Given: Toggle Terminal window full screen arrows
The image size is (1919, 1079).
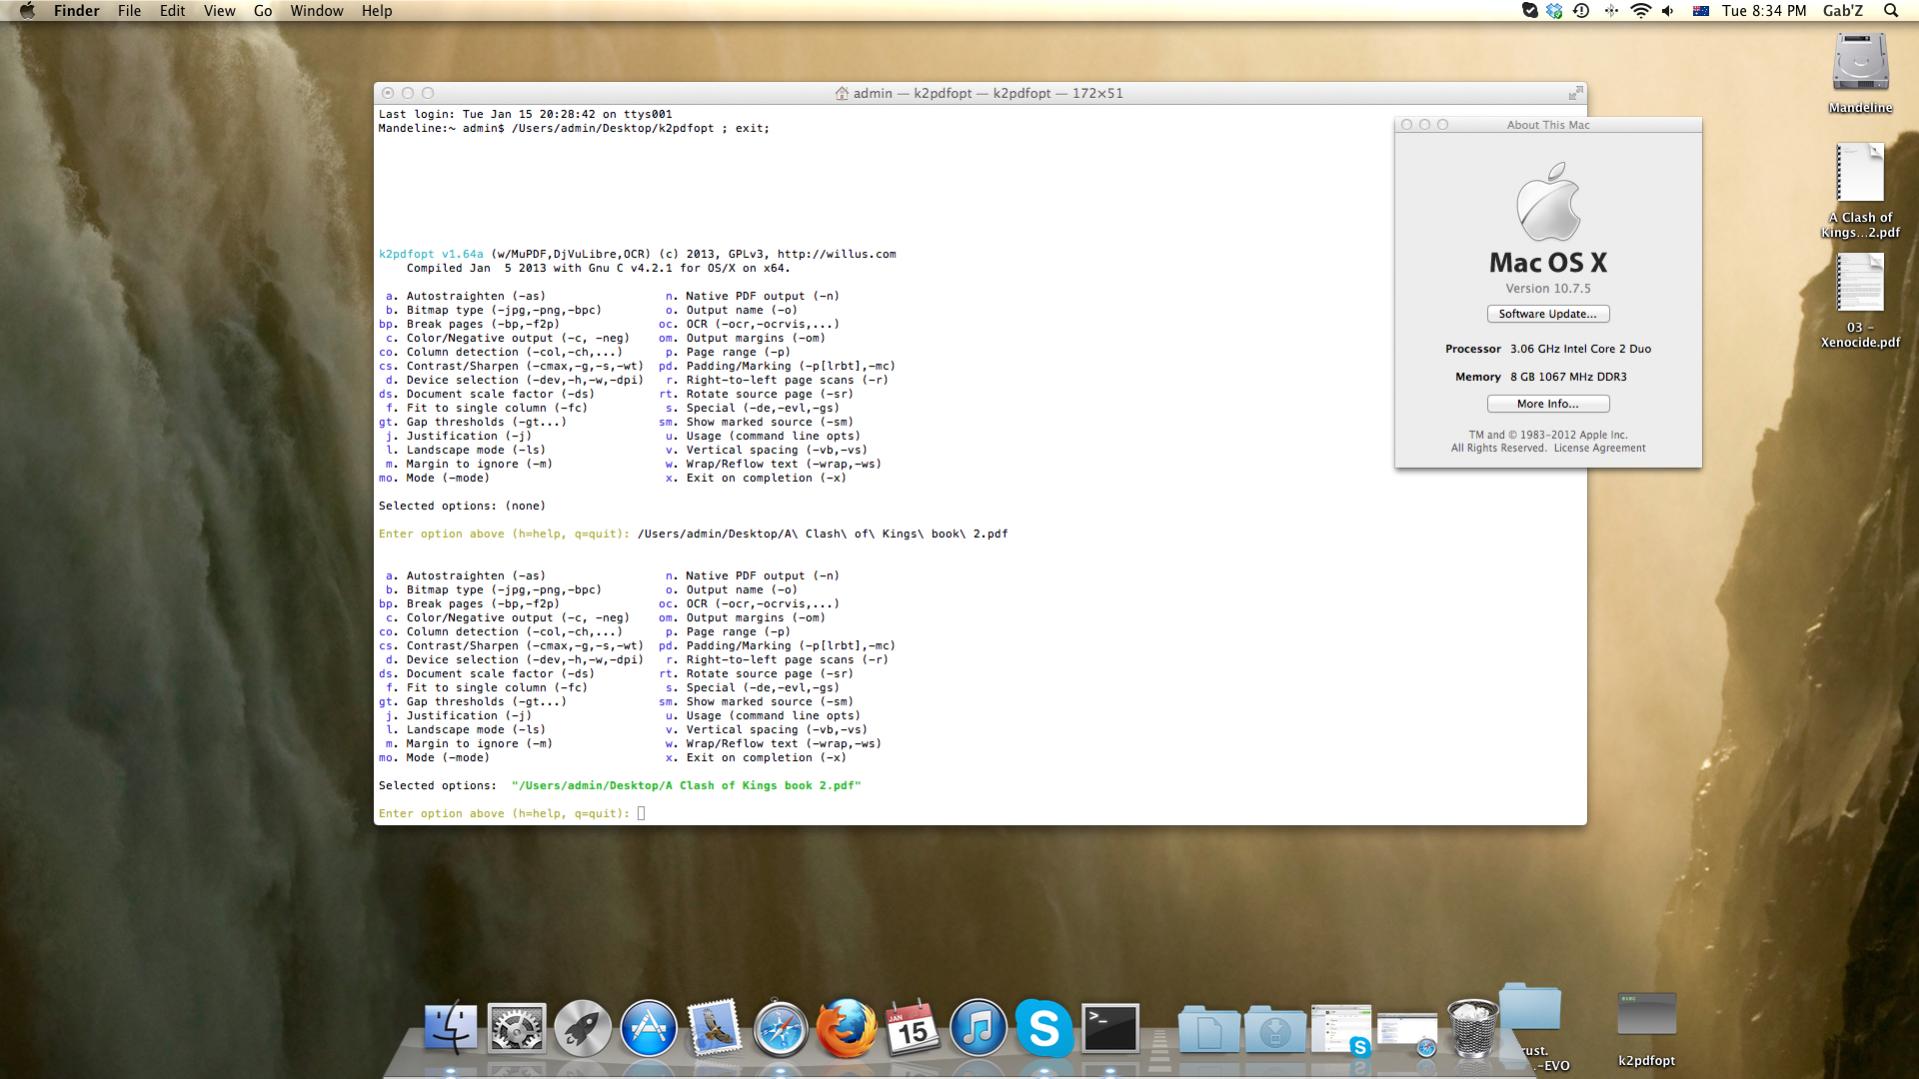Looking at the screenshot, I should (1575, 93).
